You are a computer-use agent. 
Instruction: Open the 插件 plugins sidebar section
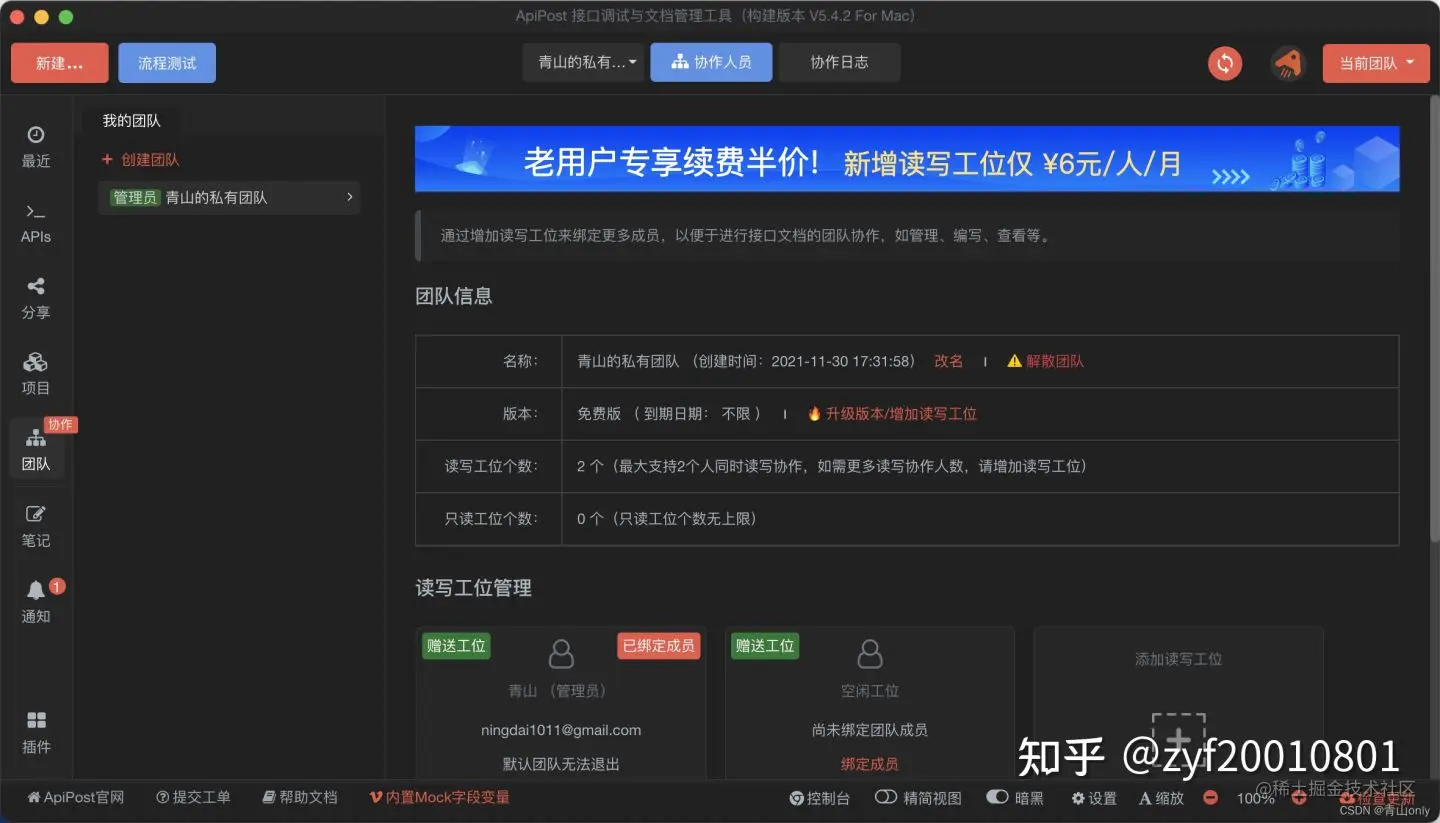(x=36, y=732)
